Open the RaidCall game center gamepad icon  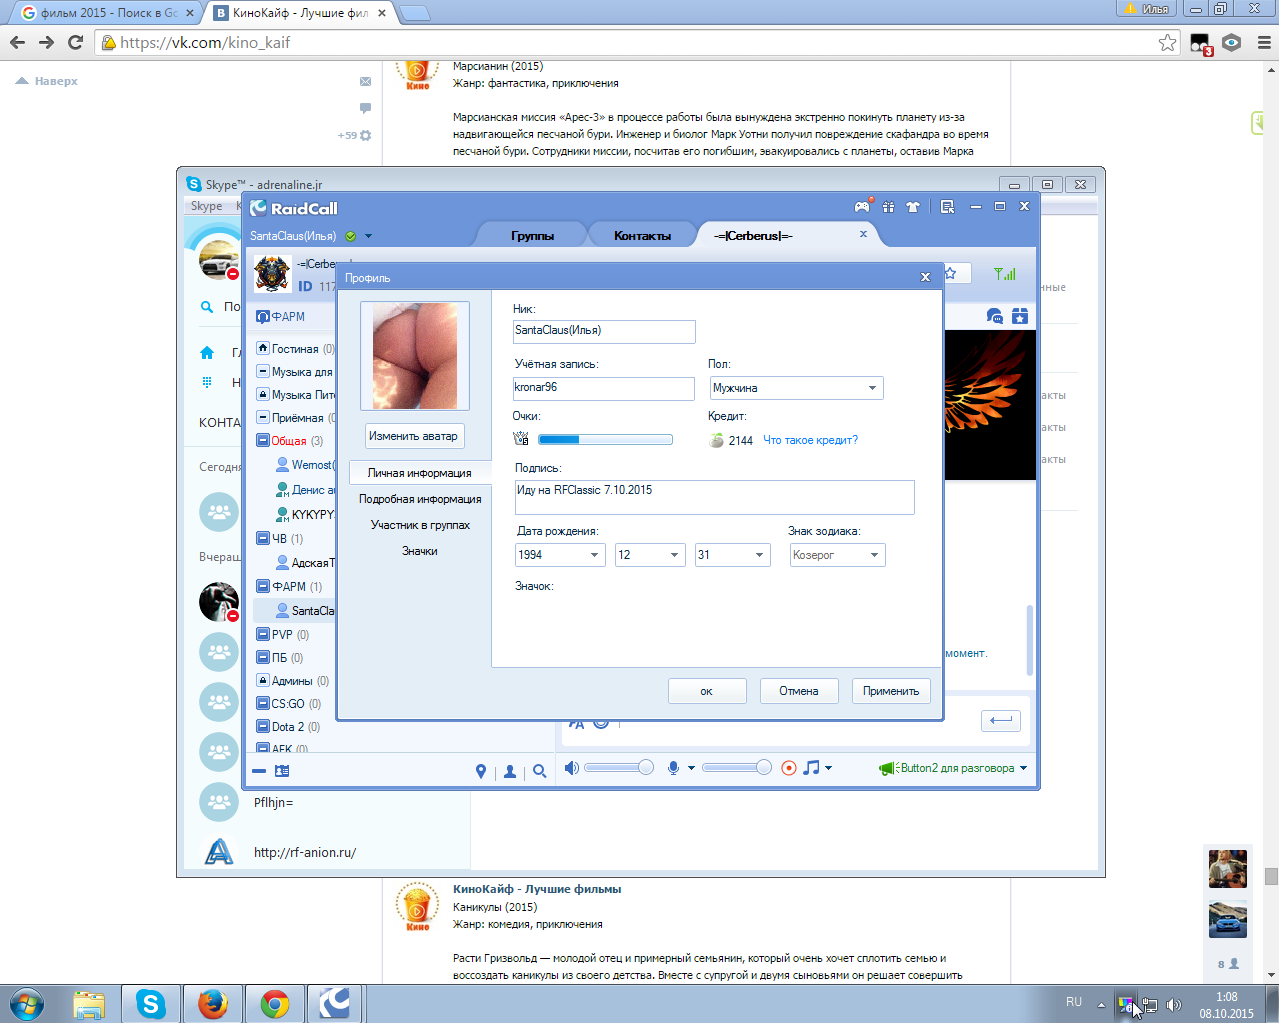tap(862, 207)
